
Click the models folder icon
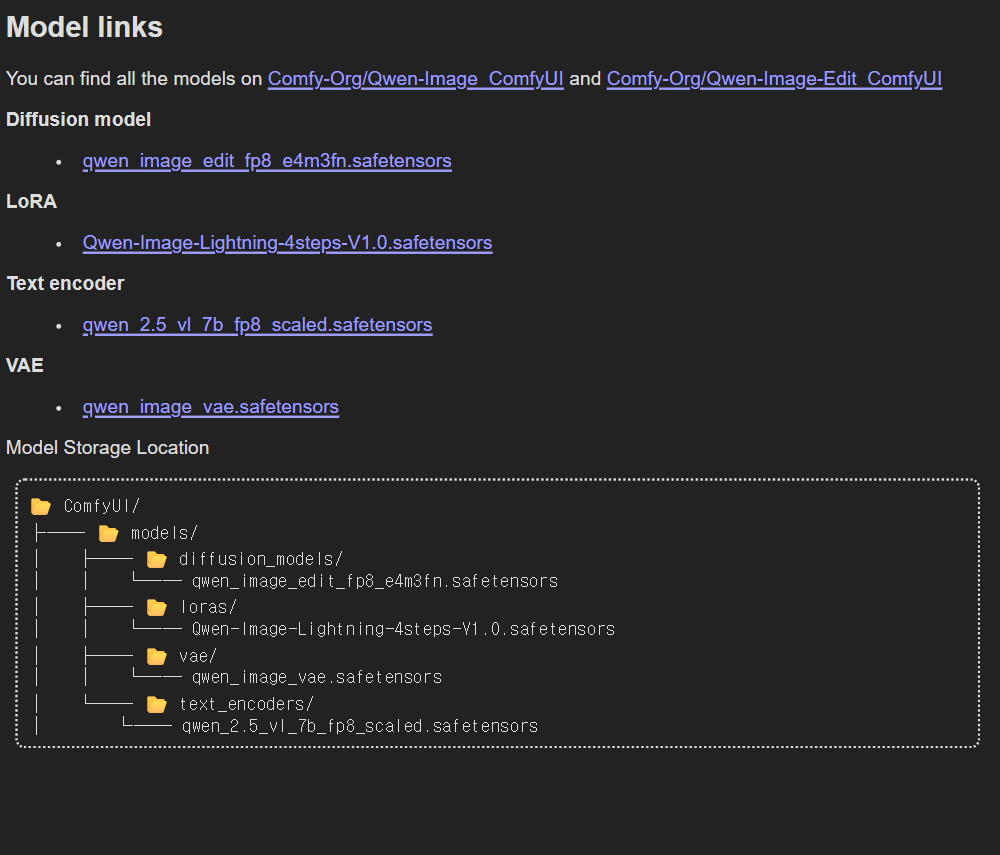click(x=108, y=534)
